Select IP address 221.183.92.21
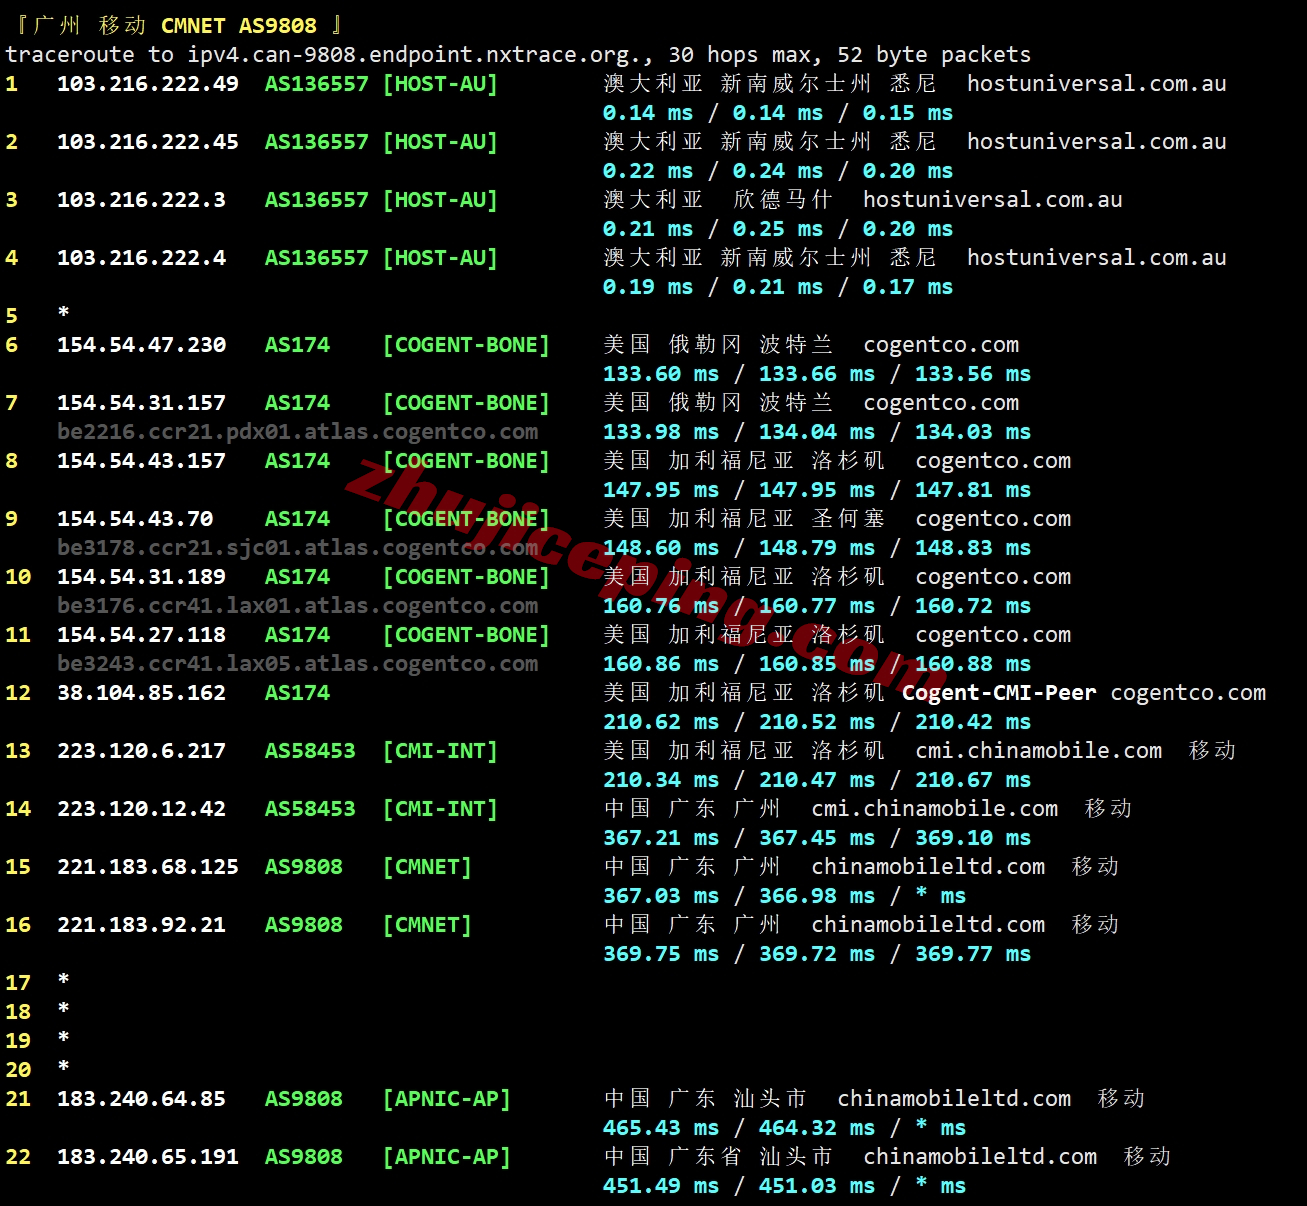1307x1206 pixels. click(x=141, y=925)
